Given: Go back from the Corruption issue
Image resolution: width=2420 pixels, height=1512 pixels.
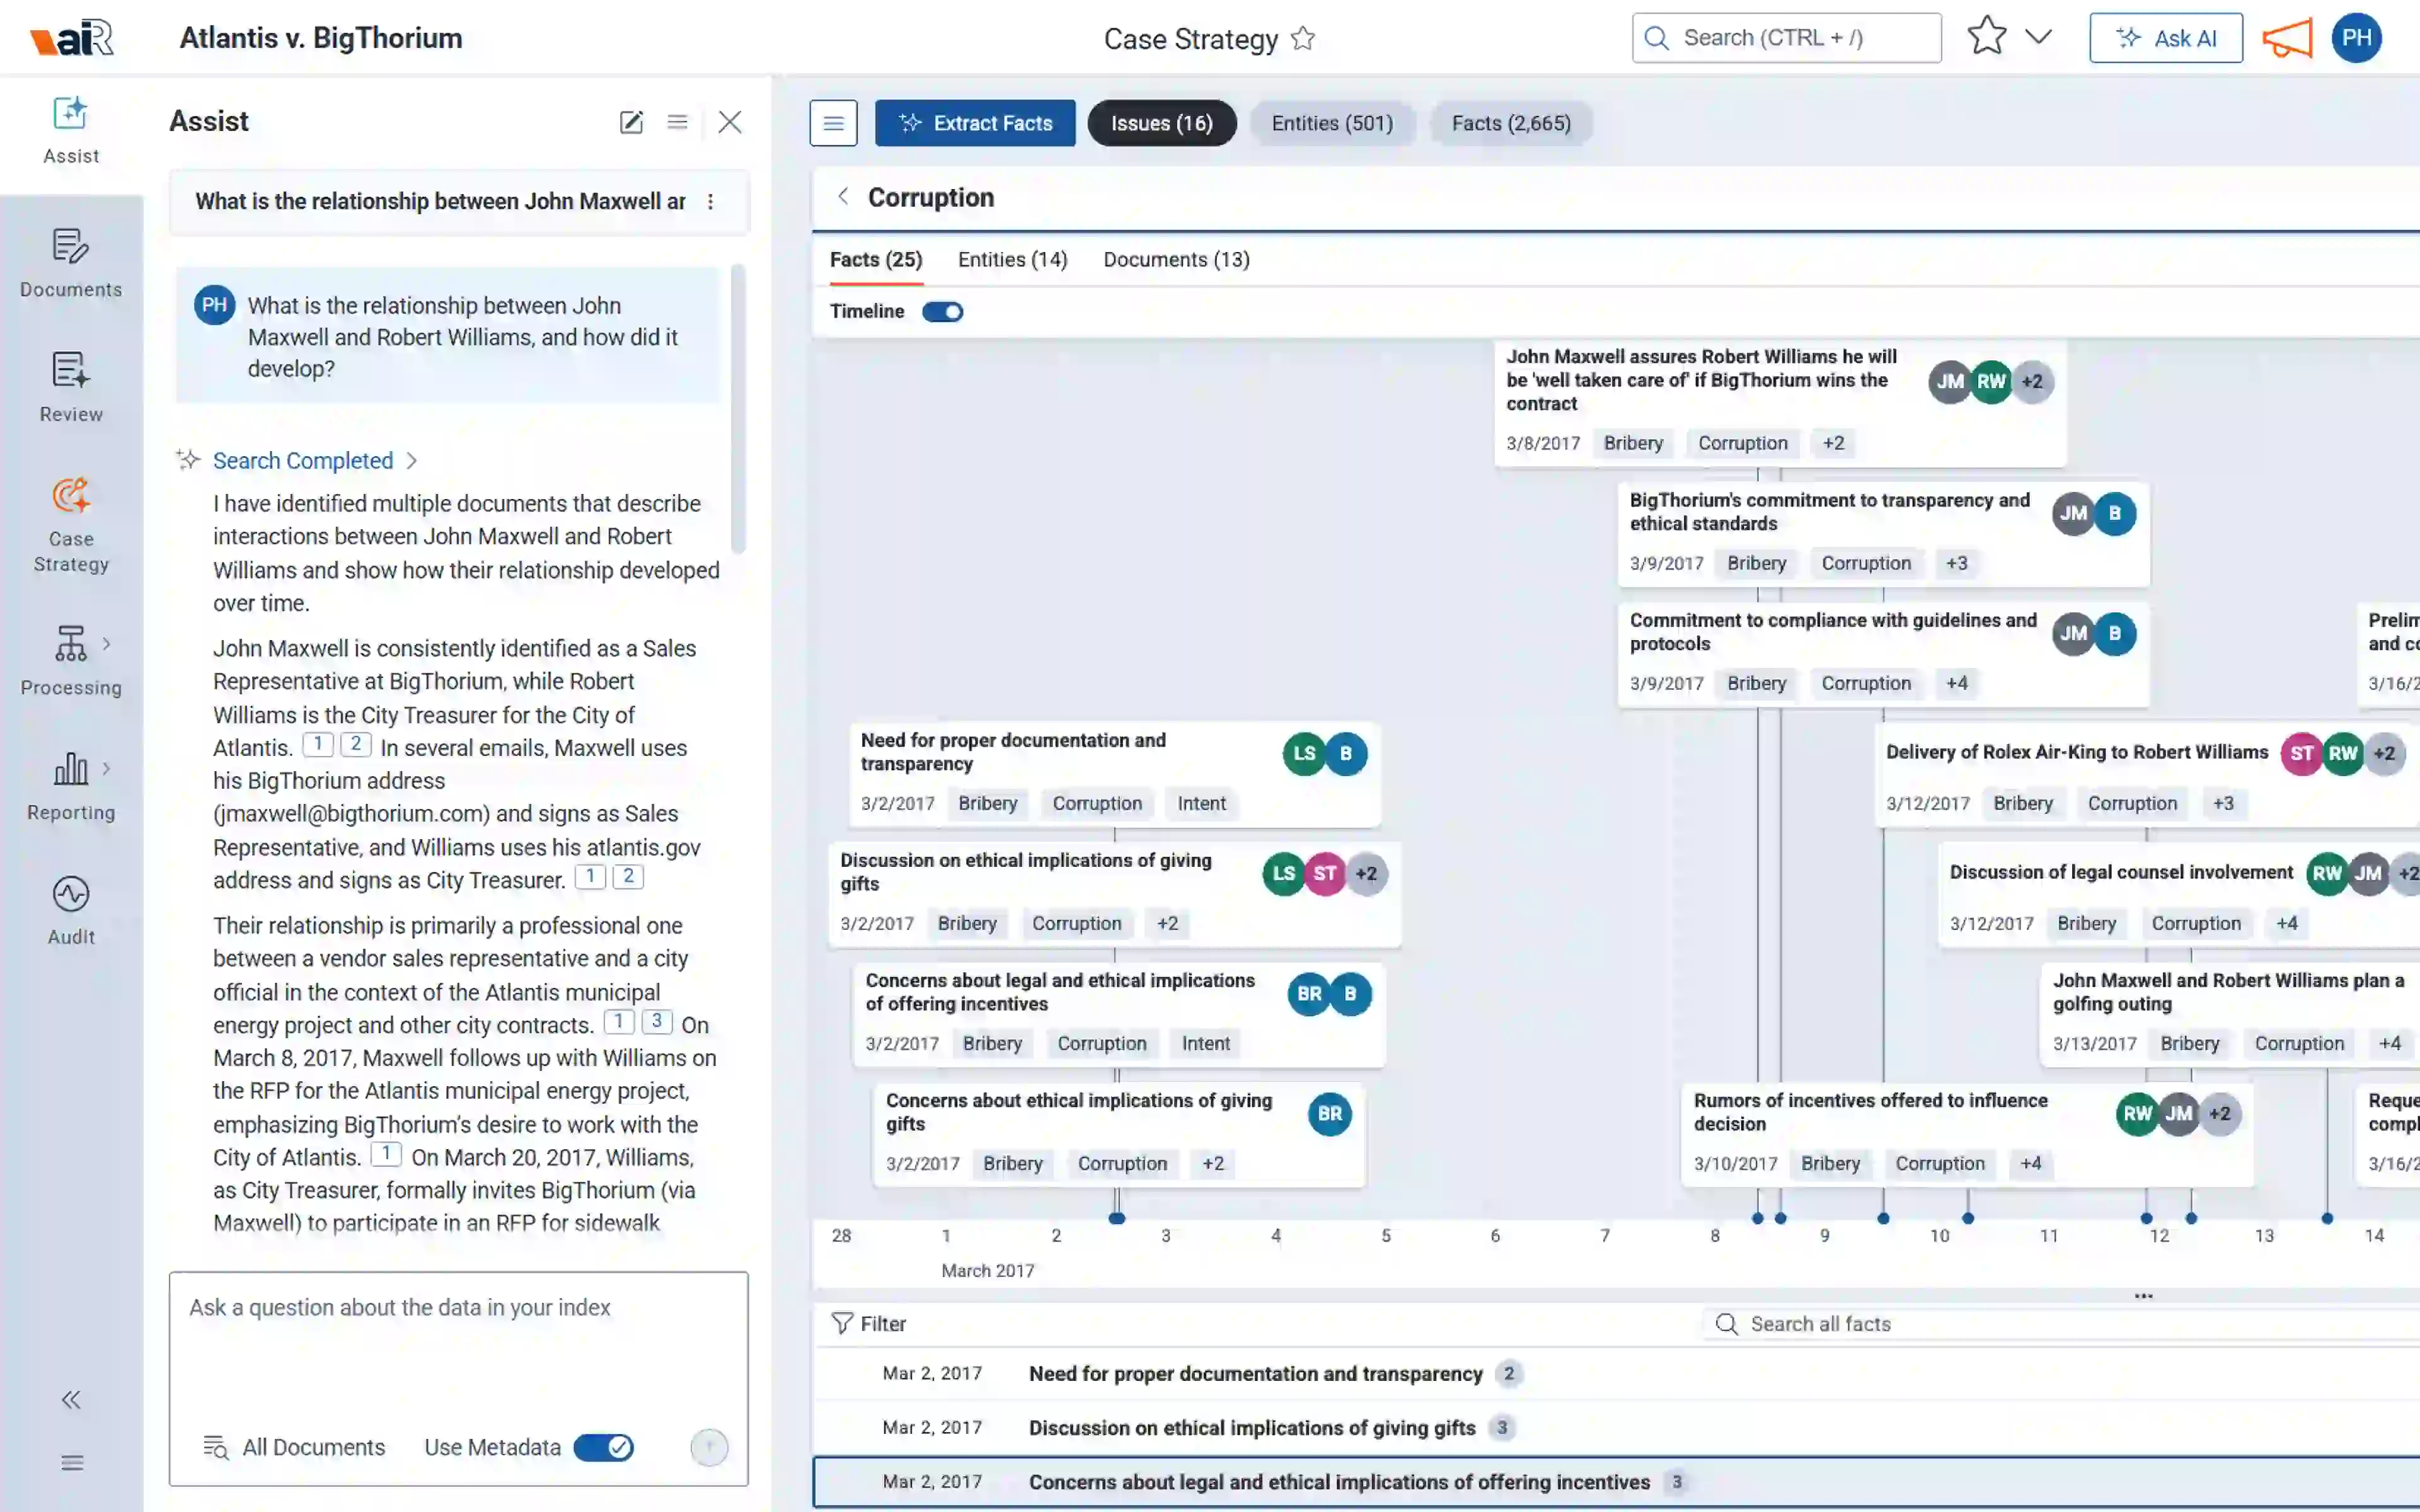Looking at the screenshot, I should [843, 197].
